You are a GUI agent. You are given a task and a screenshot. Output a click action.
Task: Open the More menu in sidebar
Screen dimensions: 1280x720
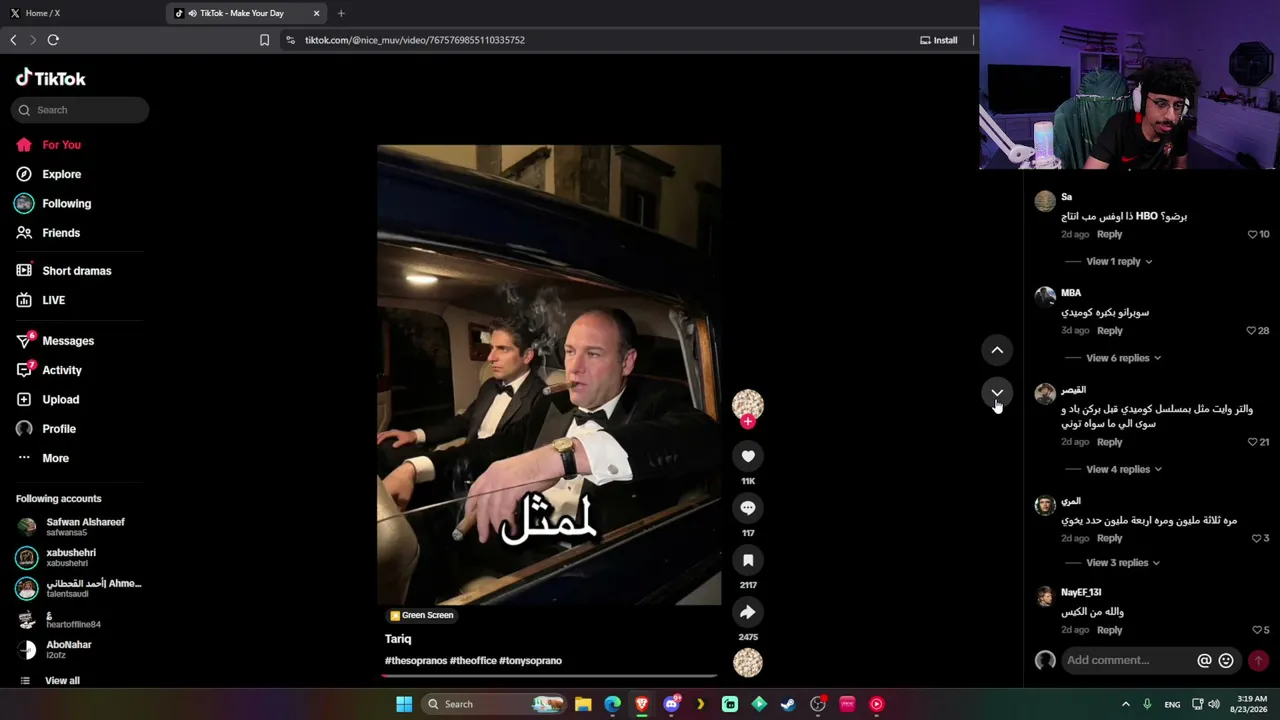click(55, 458)
